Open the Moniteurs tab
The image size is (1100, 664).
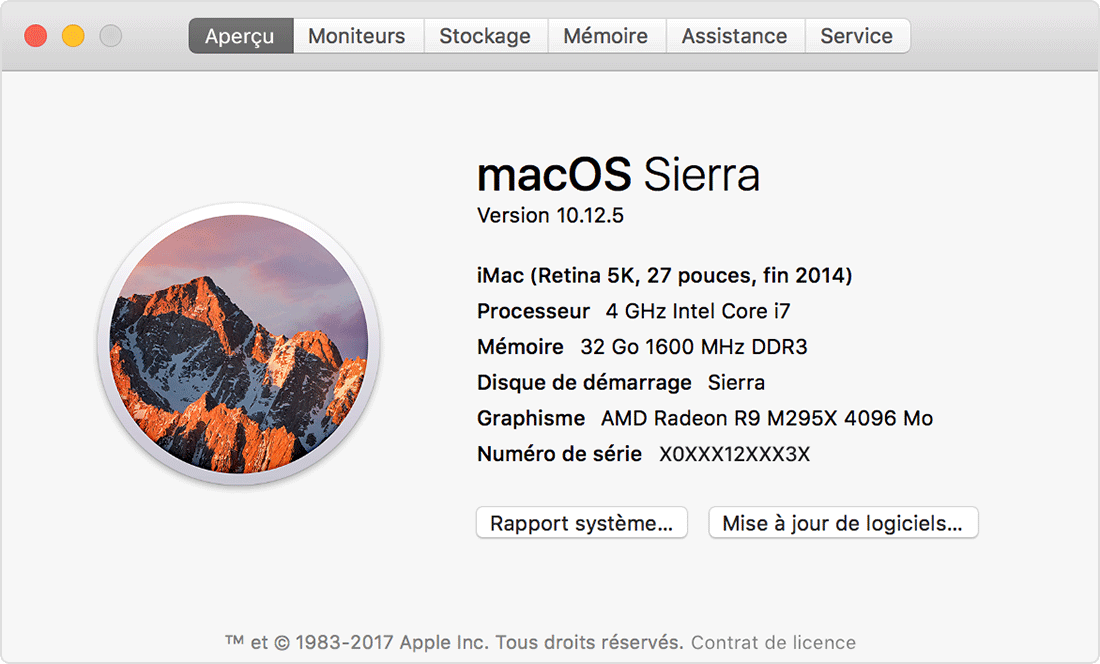click(357, 36)
